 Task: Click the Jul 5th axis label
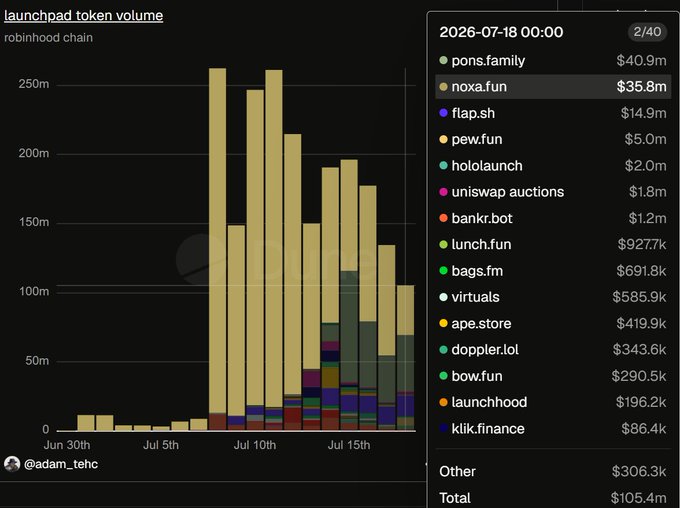click(x=161, y=445)
